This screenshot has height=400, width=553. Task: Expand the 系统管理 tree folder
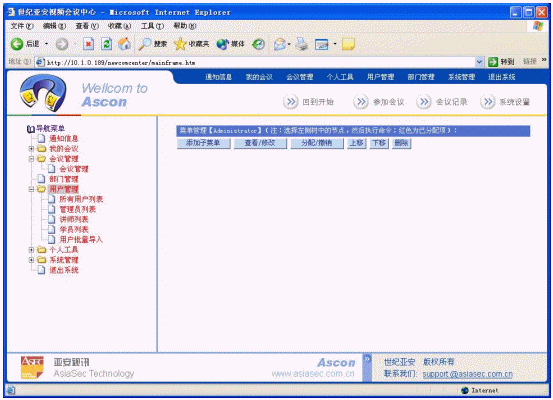[x=31, y=260]
